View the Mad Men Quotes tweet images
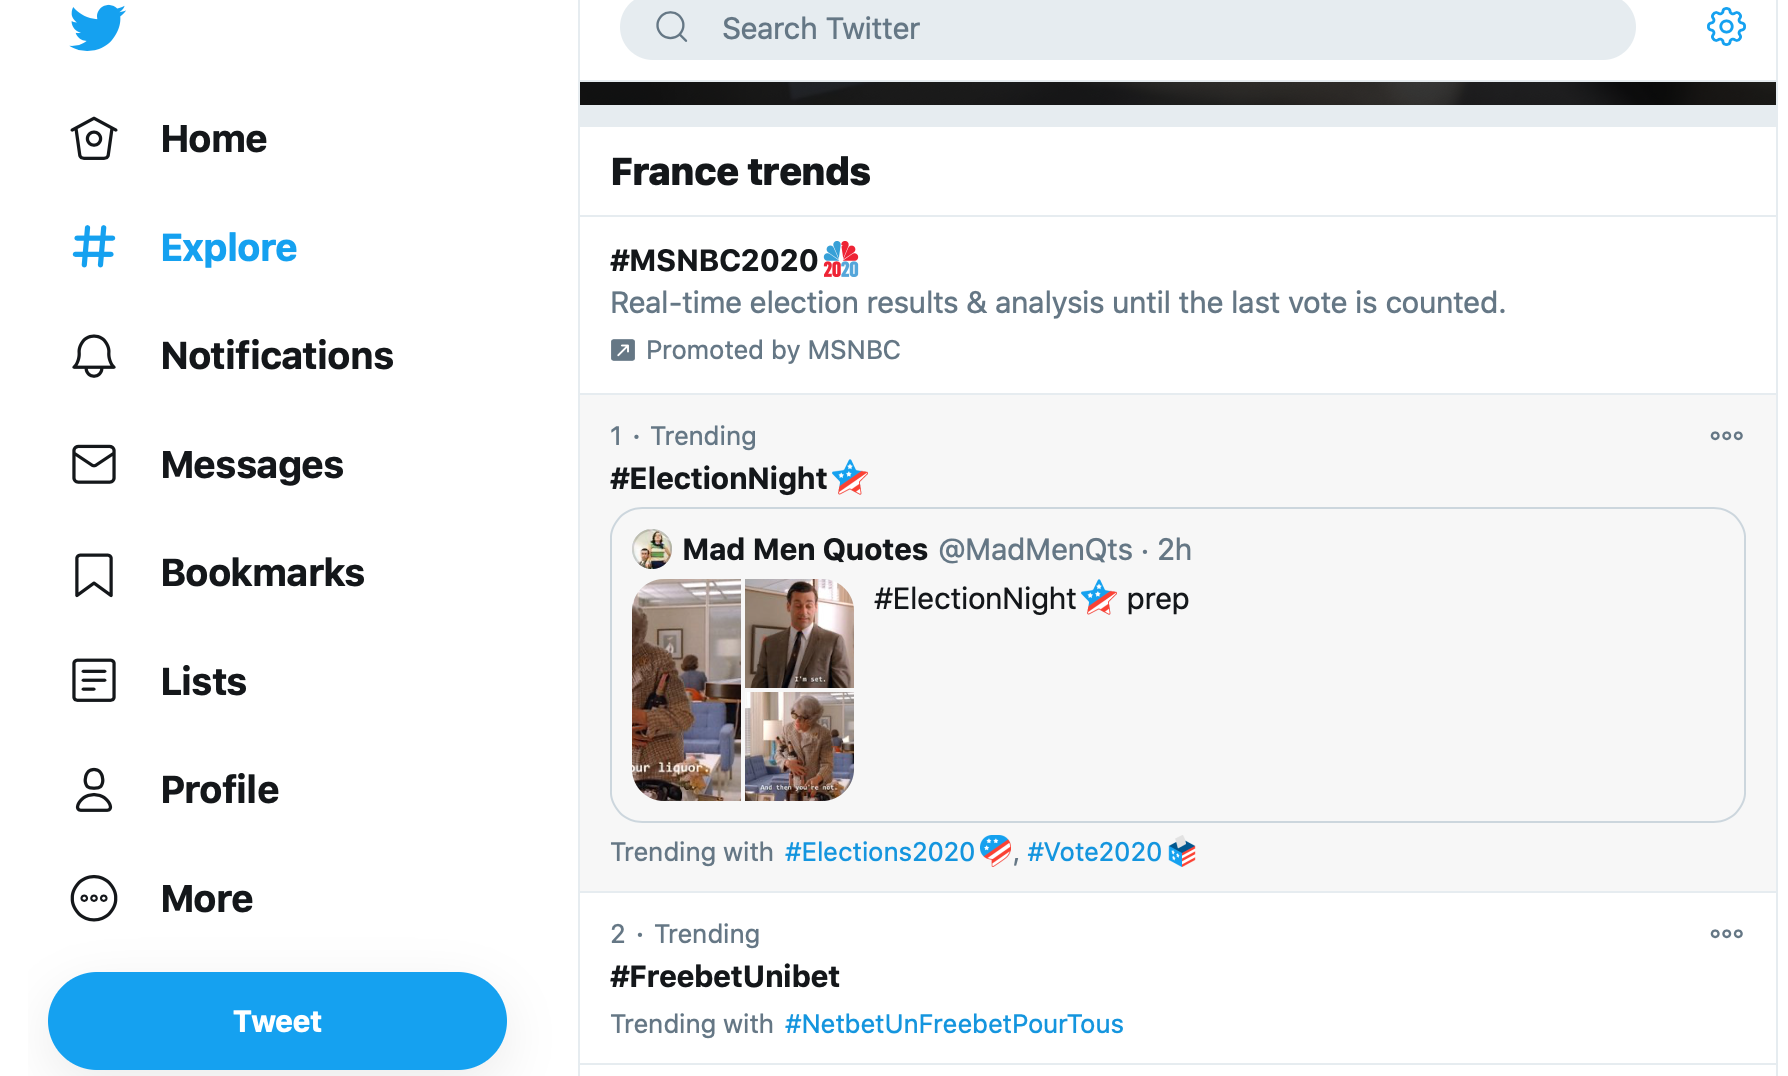The height and width of the screenshot is (1076, 1788). coord(743,690)
